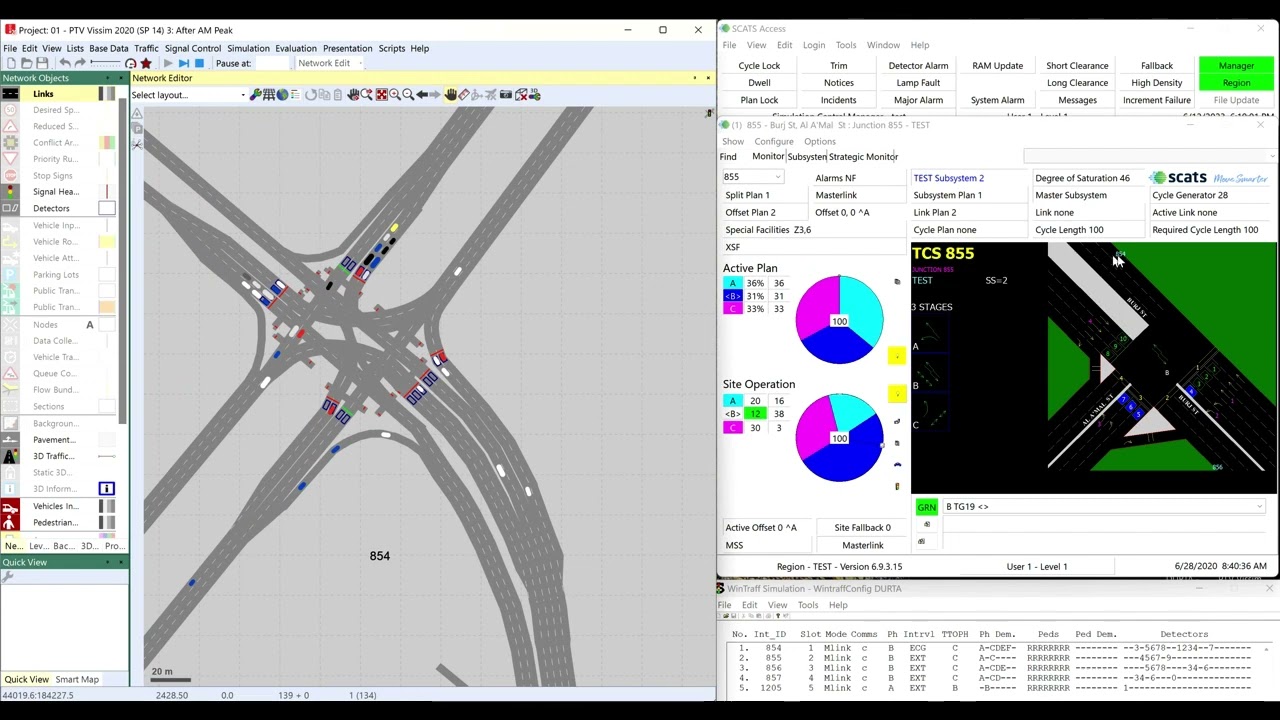Toggle Links visibility bars

click(106, 94)
